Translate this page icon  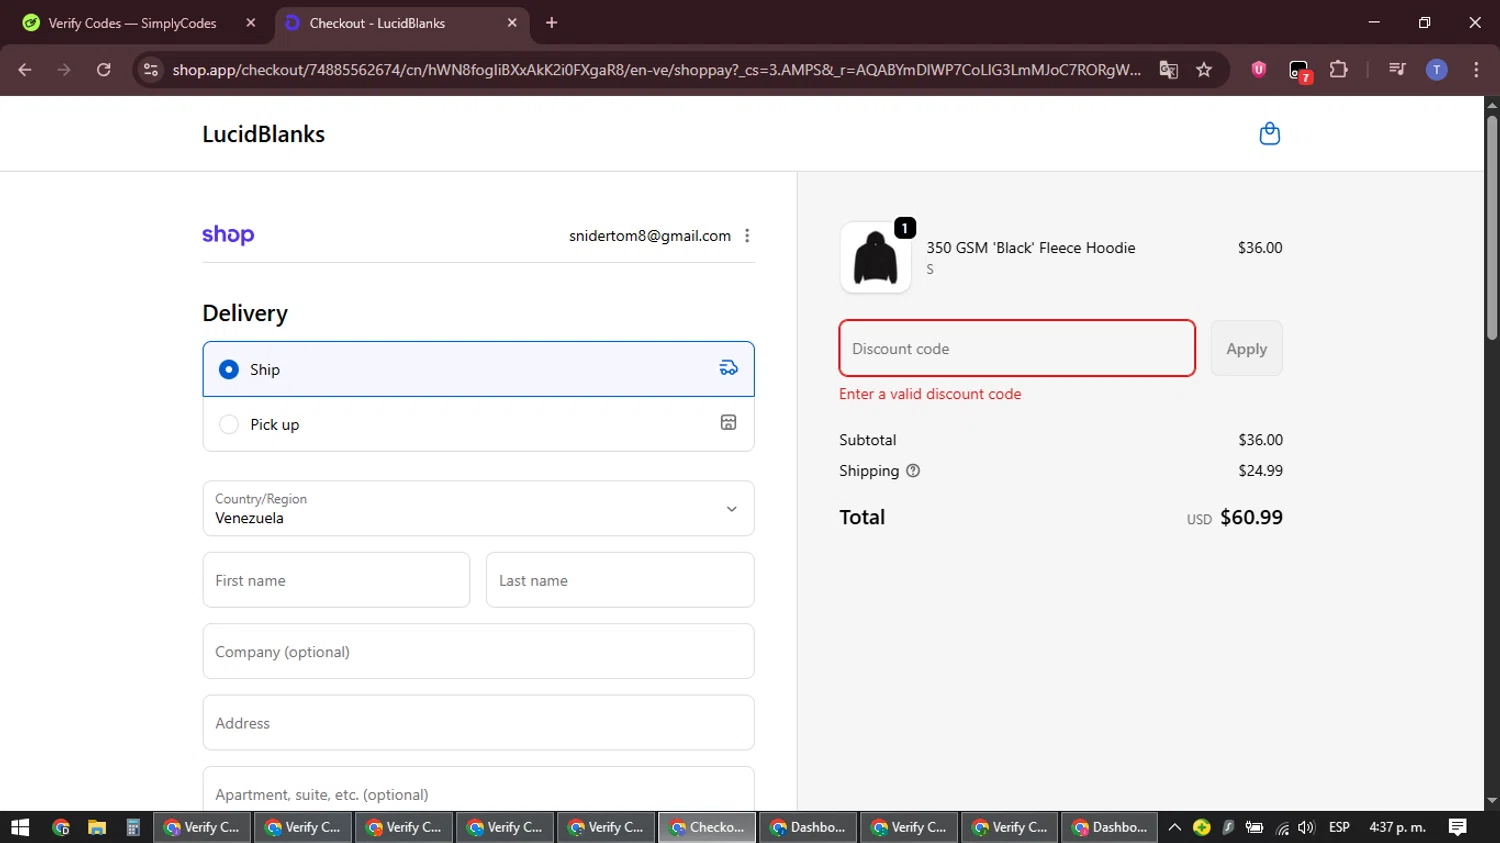click(x=1168, y=69)
